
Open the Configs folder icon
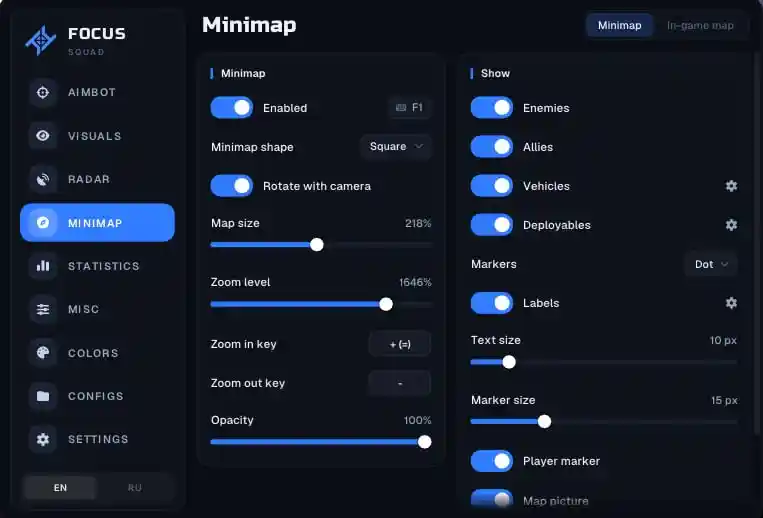(x=43, y=396)
